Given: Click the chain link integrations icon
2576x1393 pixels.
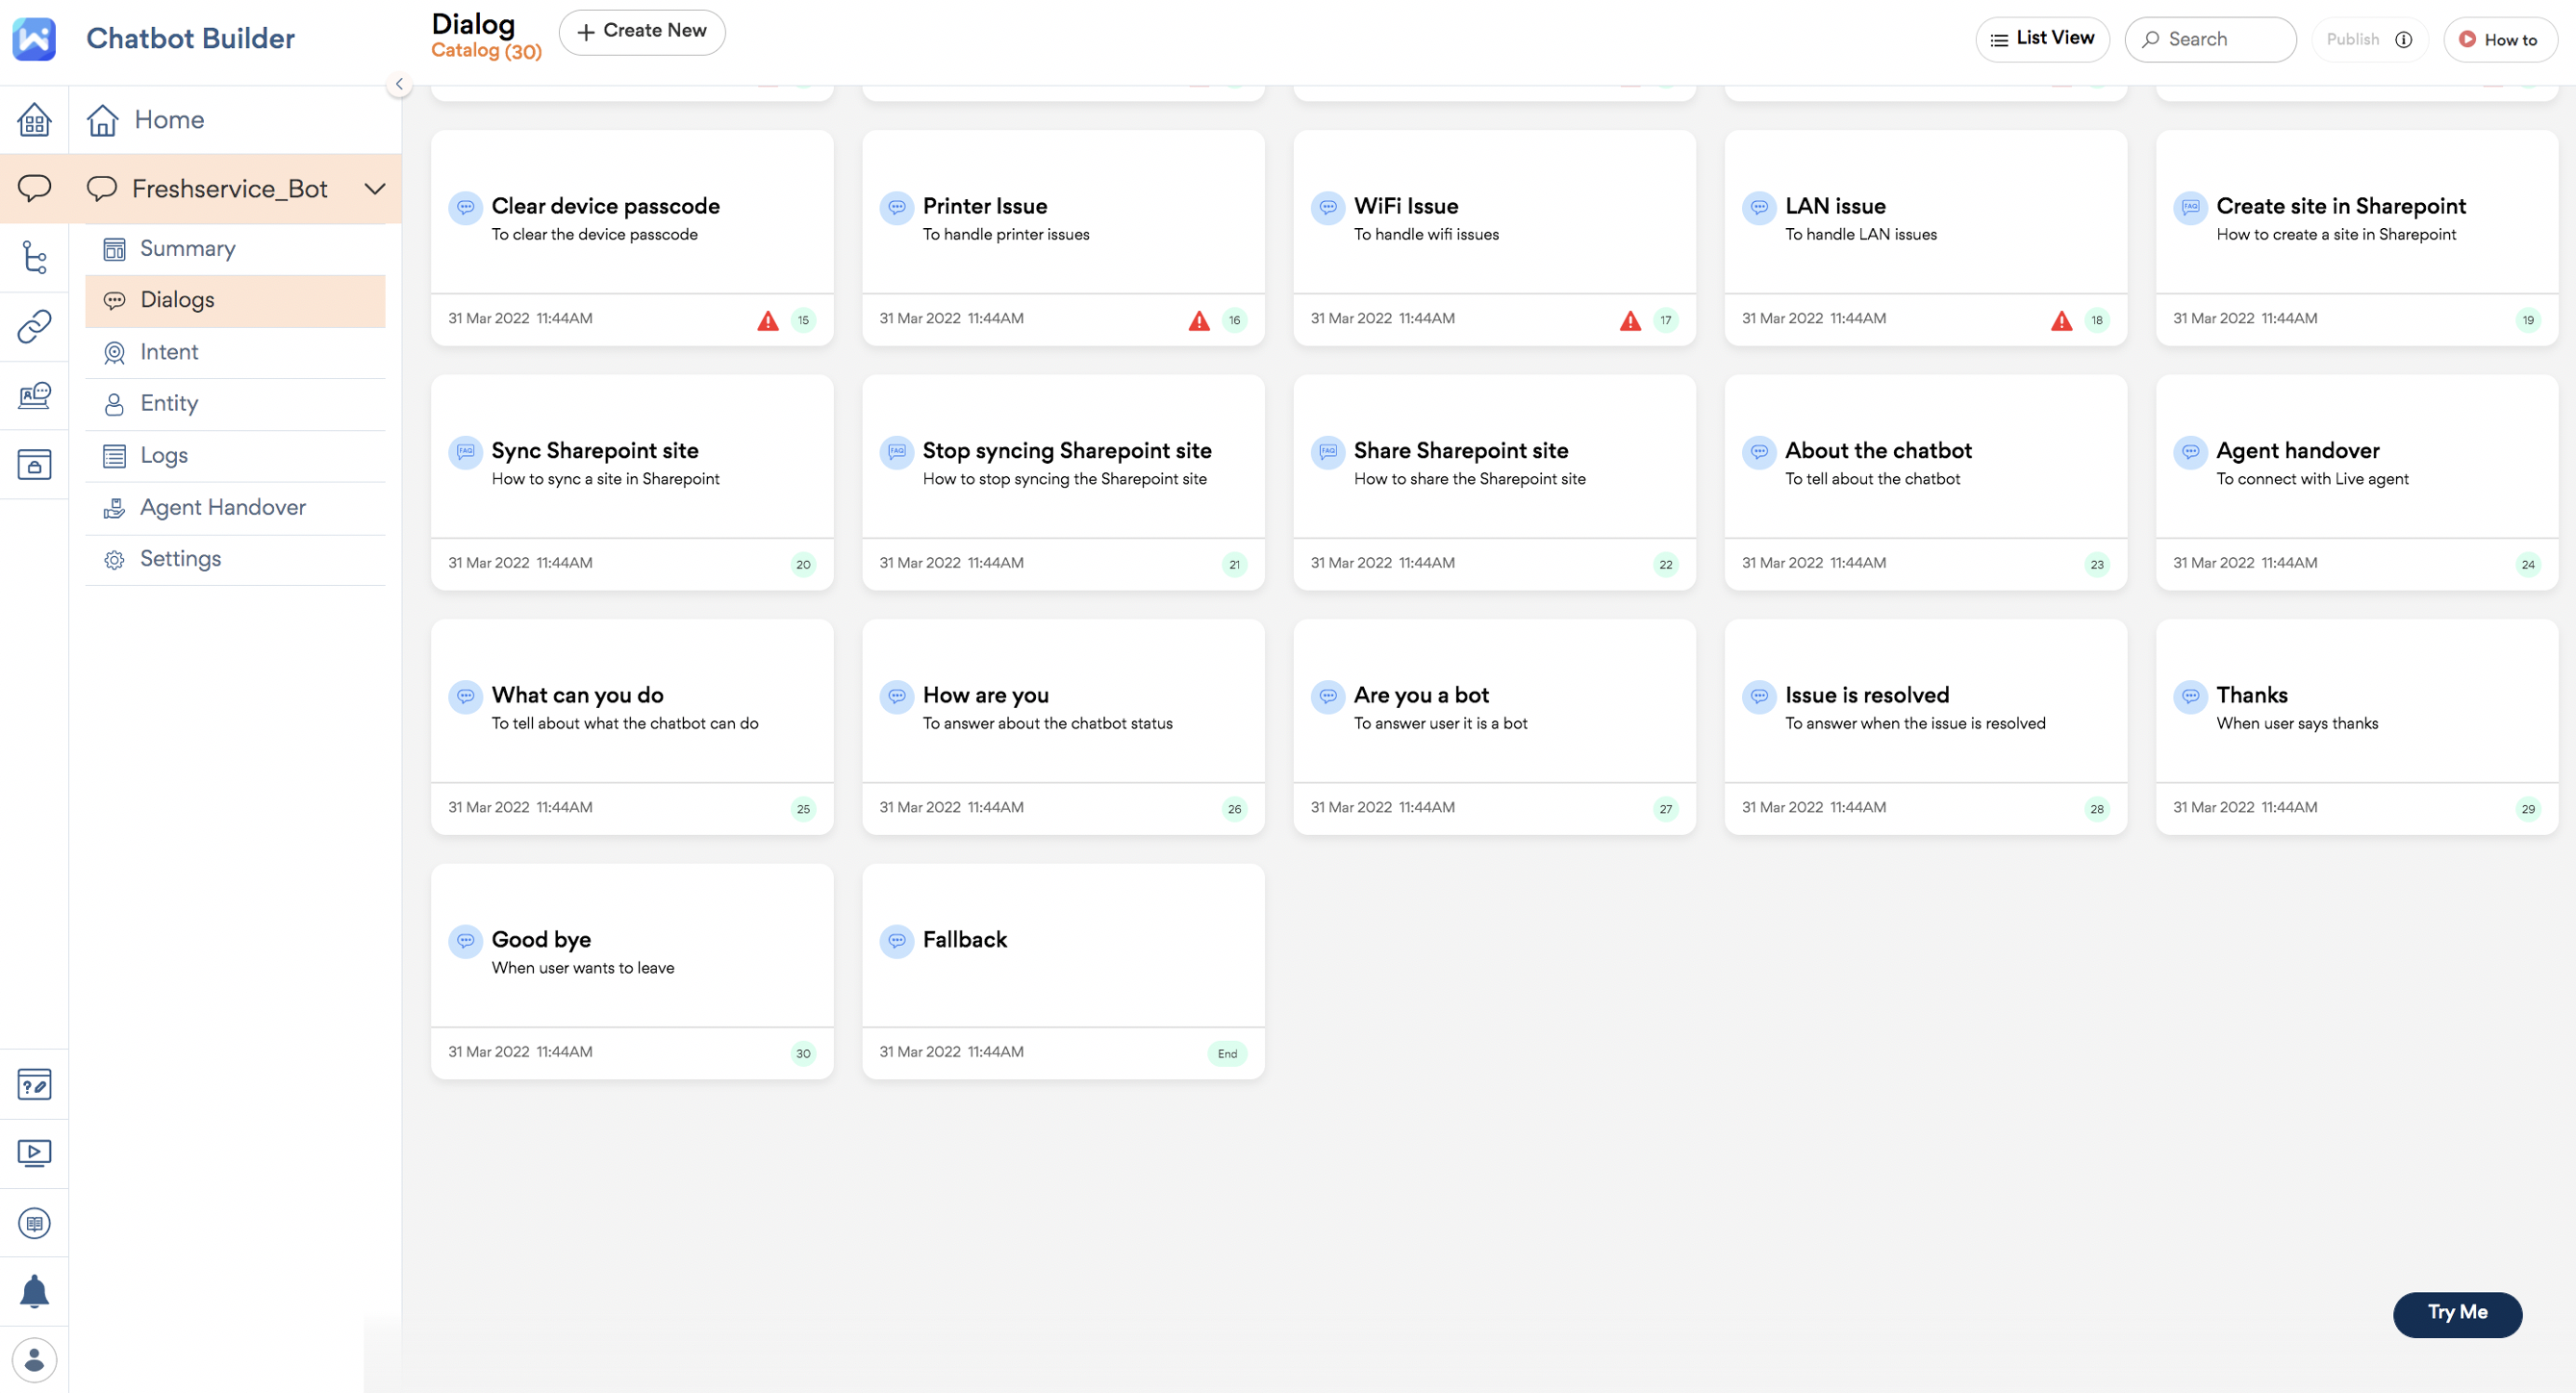Looking at the screenshot, I should tap(34, 326).
